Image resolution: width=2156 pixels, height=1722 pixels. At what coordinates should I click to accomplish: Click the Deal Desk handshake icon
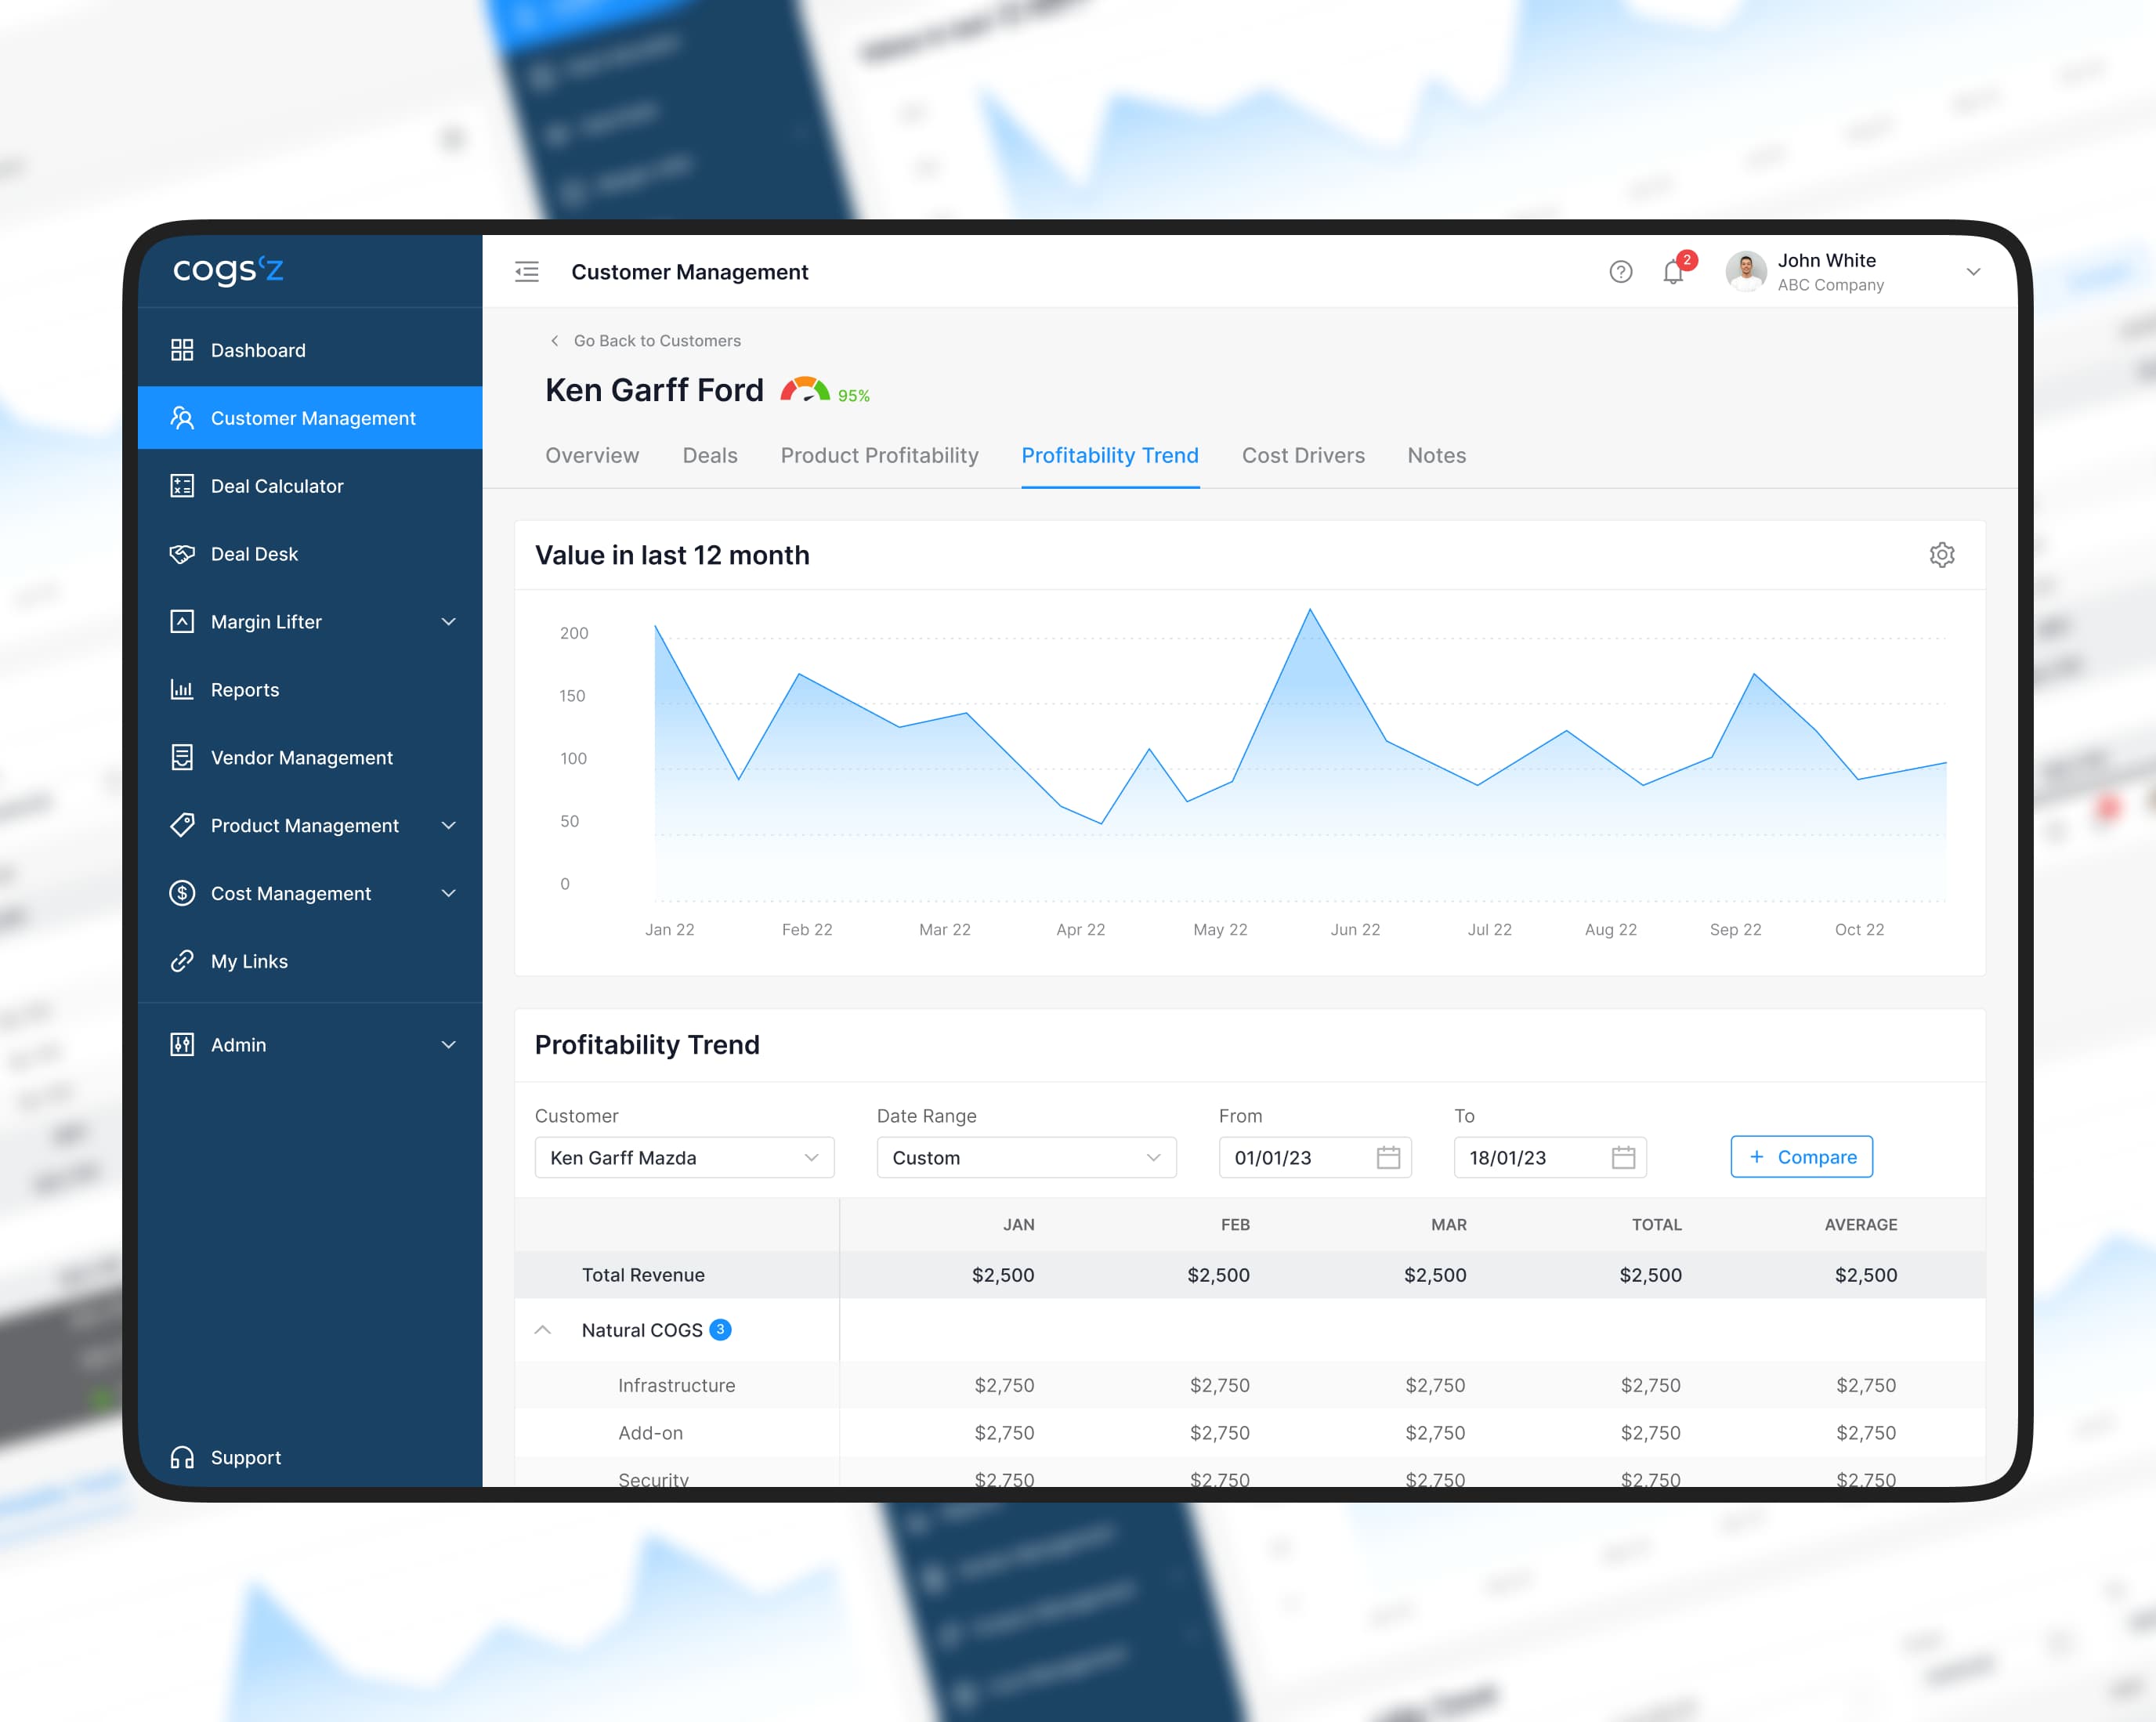tap(182, 554)
